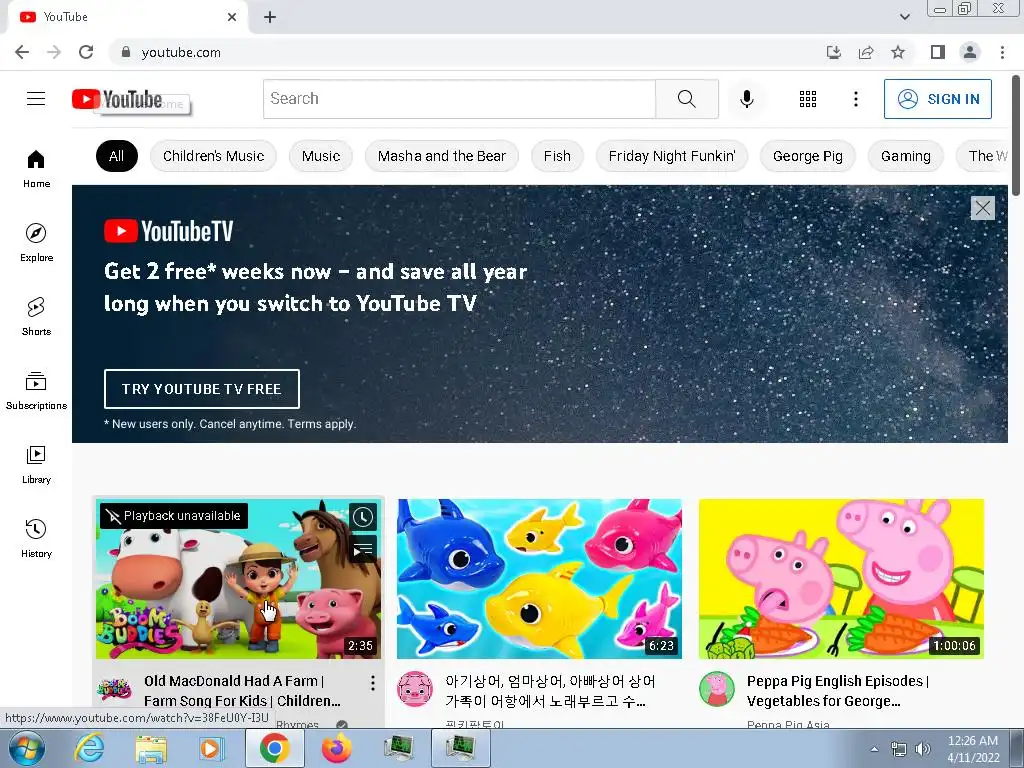Reload the YouTube page

coord(86,52)
